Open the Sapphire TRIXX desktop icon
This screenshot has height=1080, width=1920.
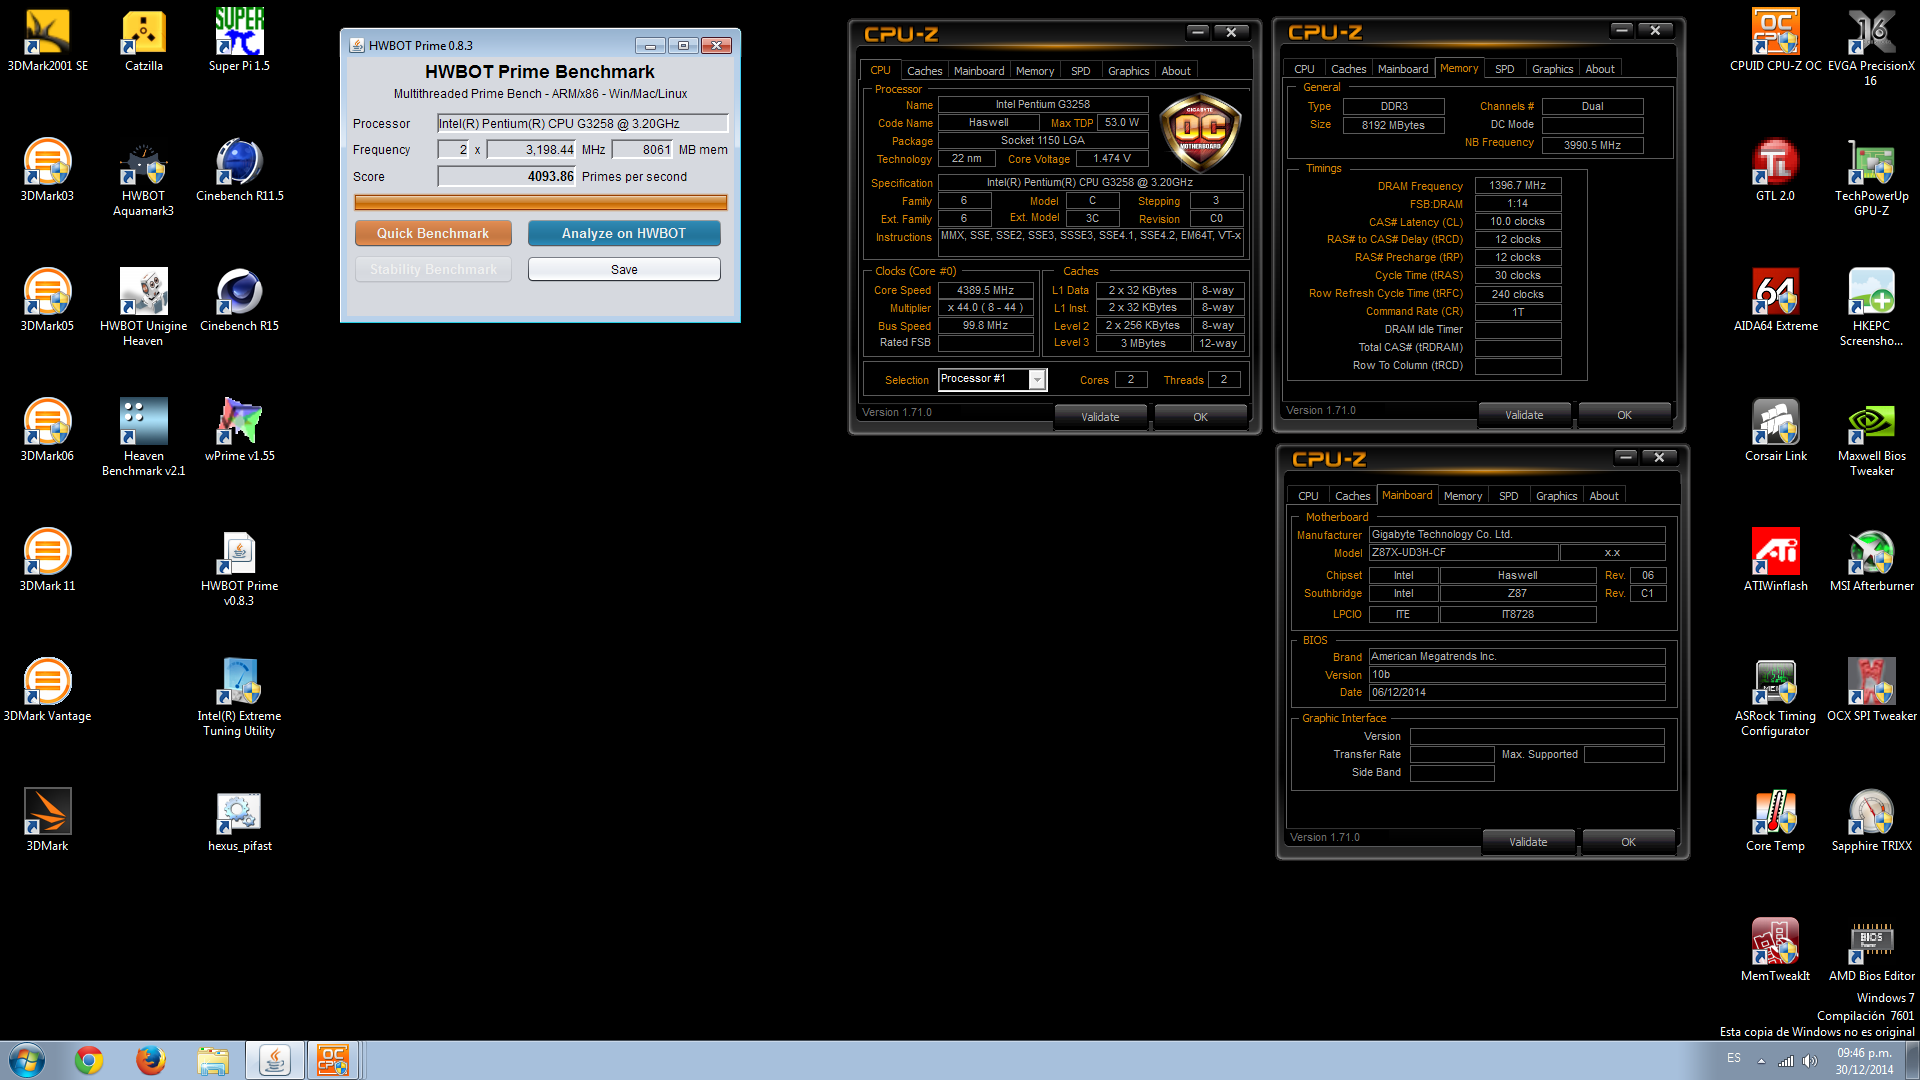point(1871,820)
